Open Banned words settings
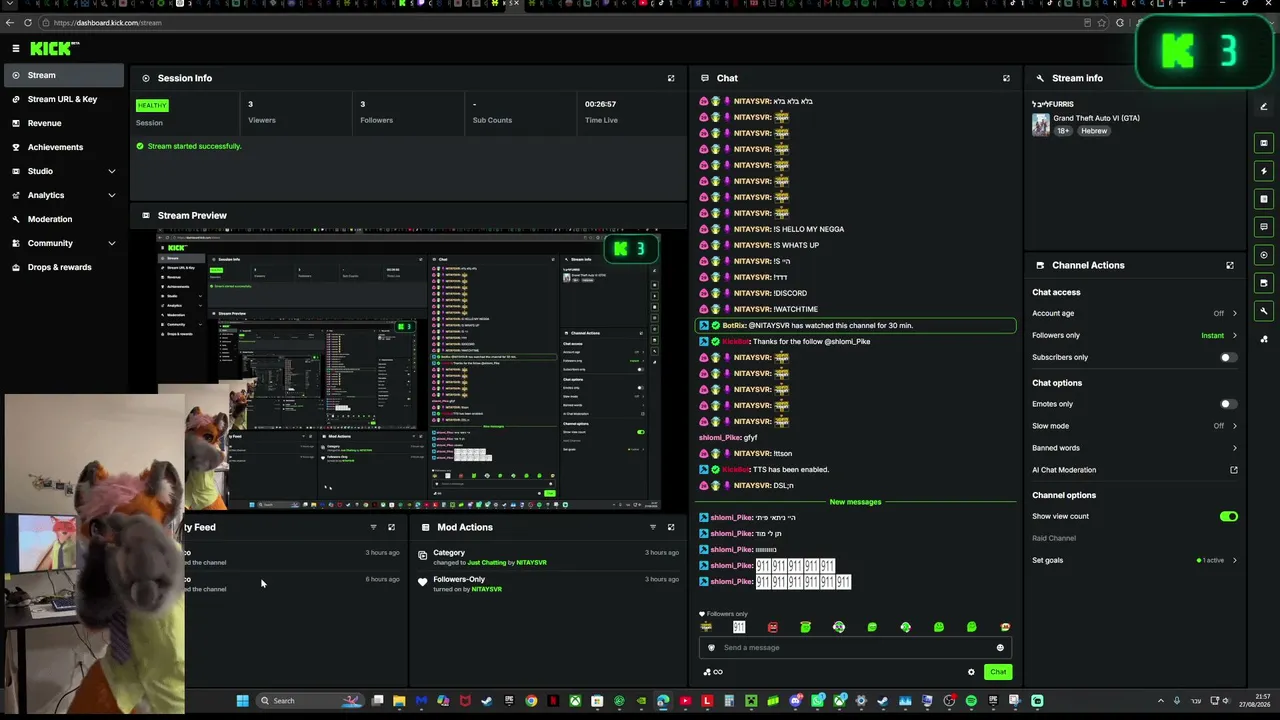The width and height of the screenshot is (1280, 720). (x=1135, y=448)
